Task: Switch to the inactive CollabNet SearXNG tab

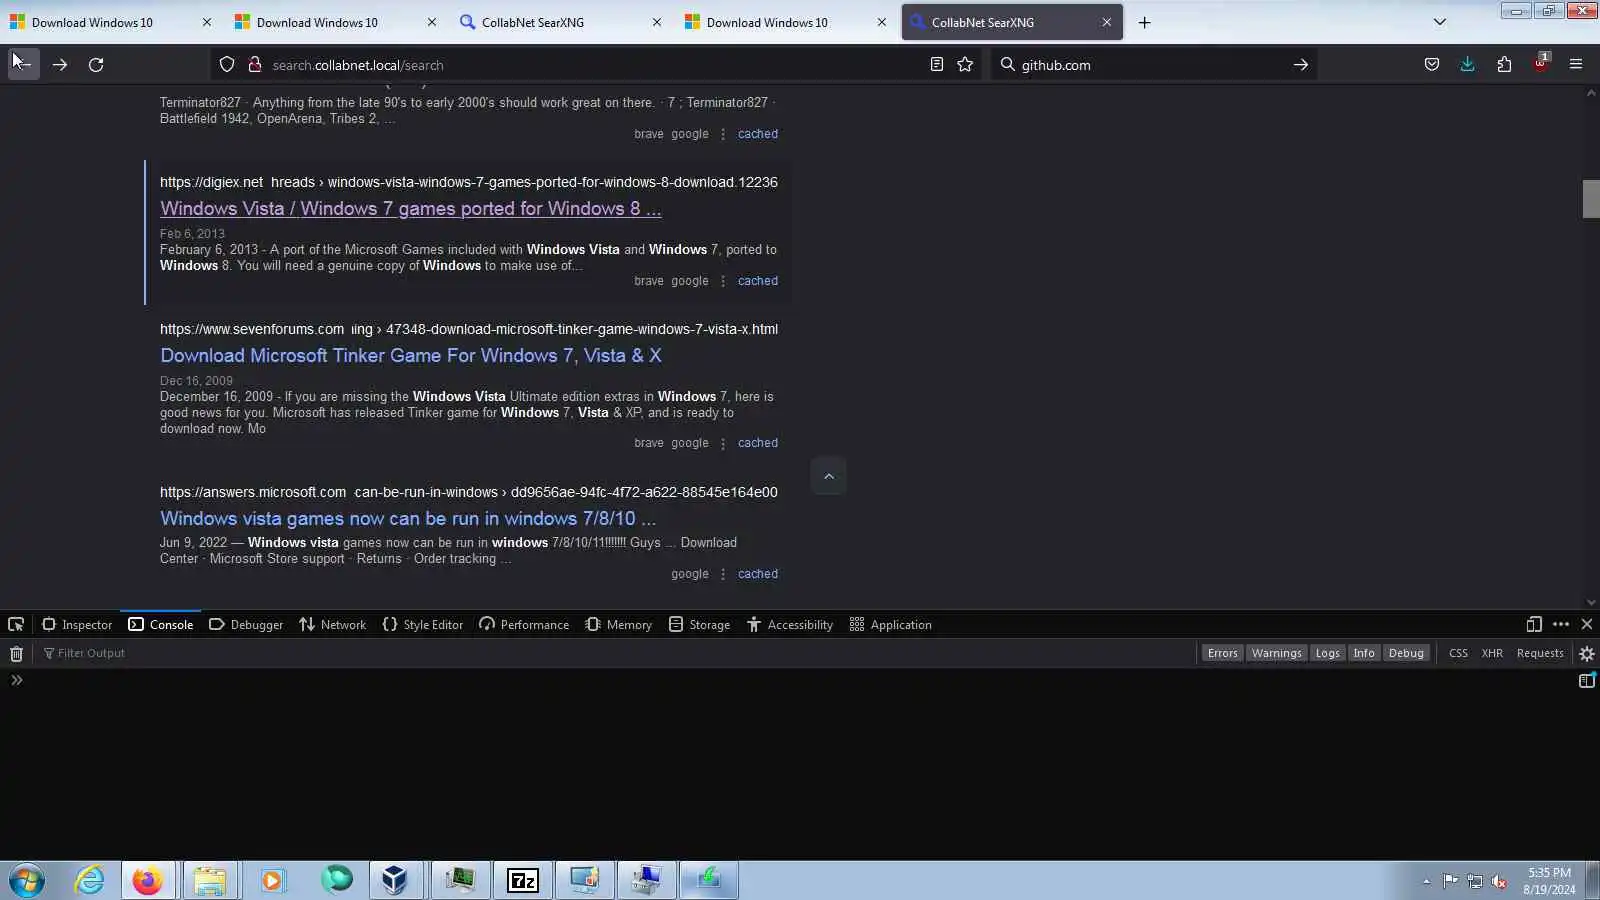Action: pyautogui.click(x=559, y=22)
